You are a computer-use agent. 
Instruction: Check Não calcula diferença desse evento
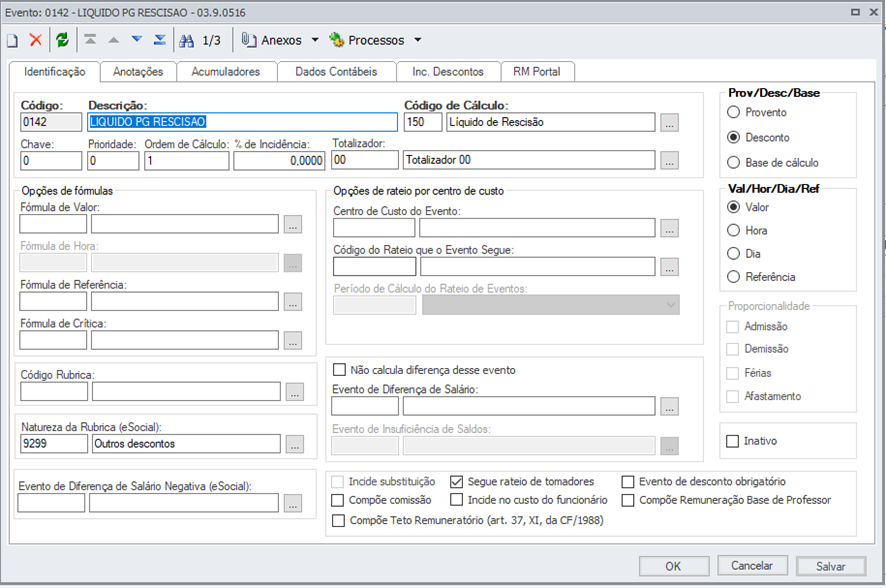tap(340, 370)
